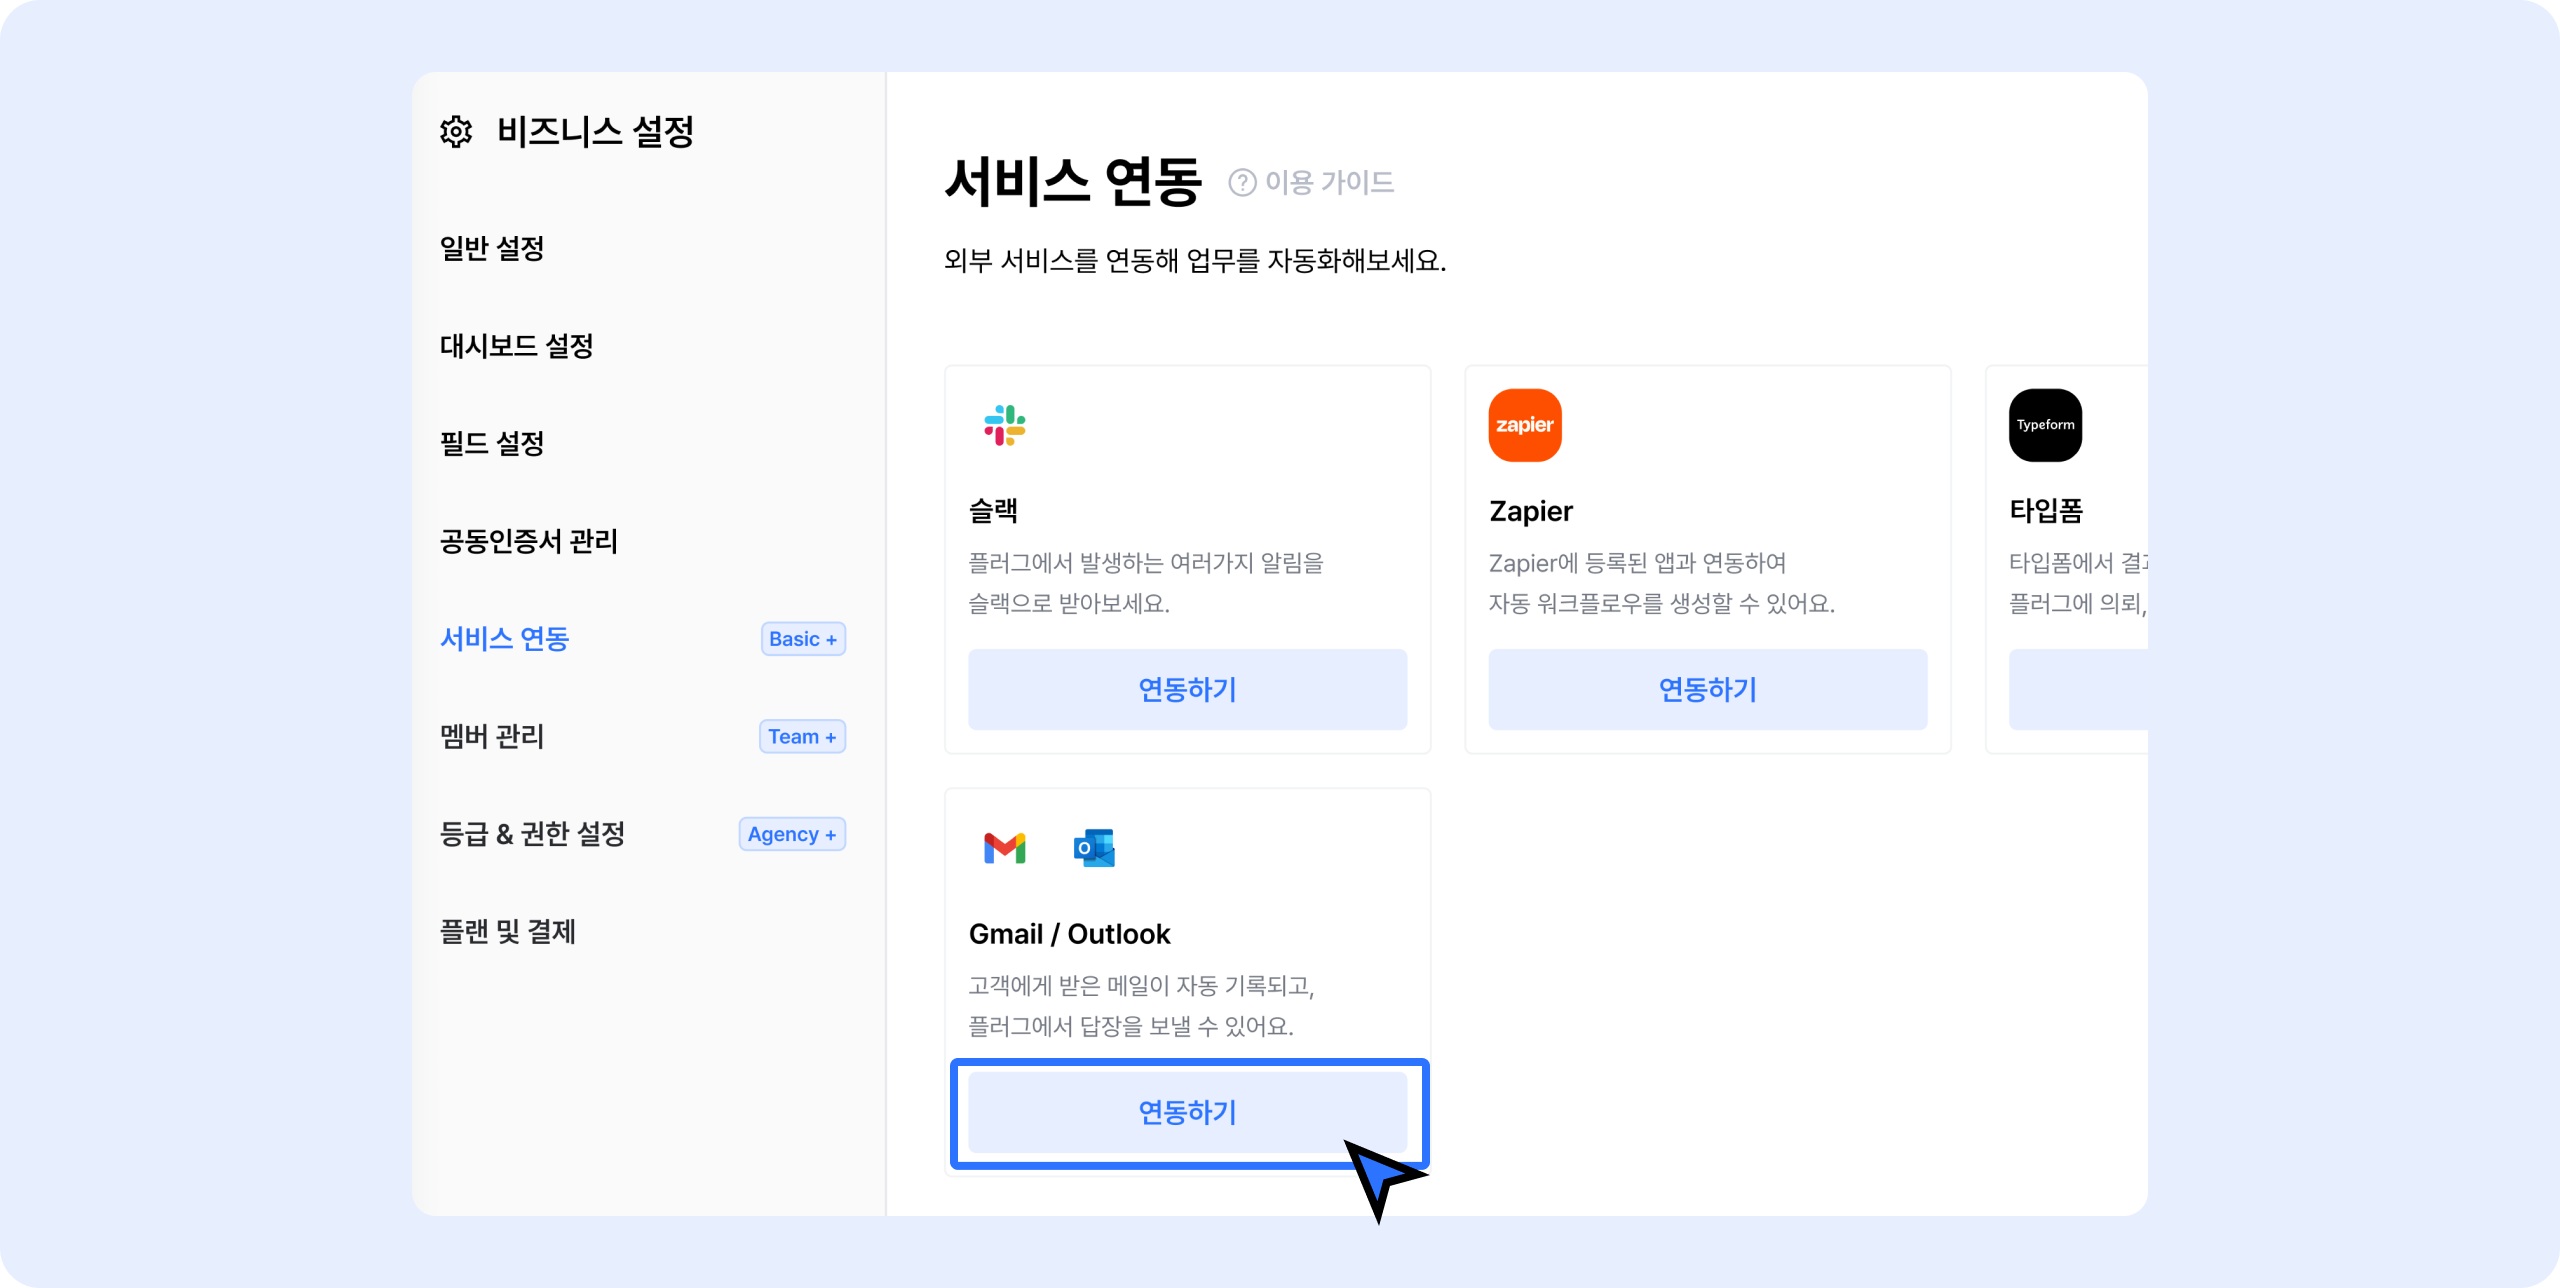
Task: Open the 이용 가이드 link
Action: 1329,183
